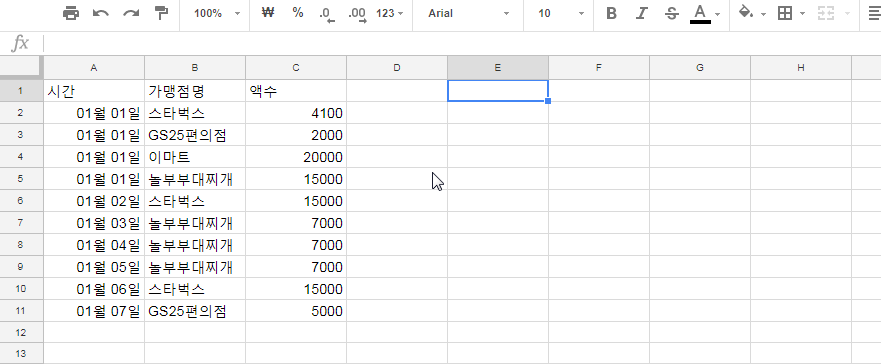Click the cell containing 5000
The image size is (881, 364).
pyautogui.click(x=296, y=311)
